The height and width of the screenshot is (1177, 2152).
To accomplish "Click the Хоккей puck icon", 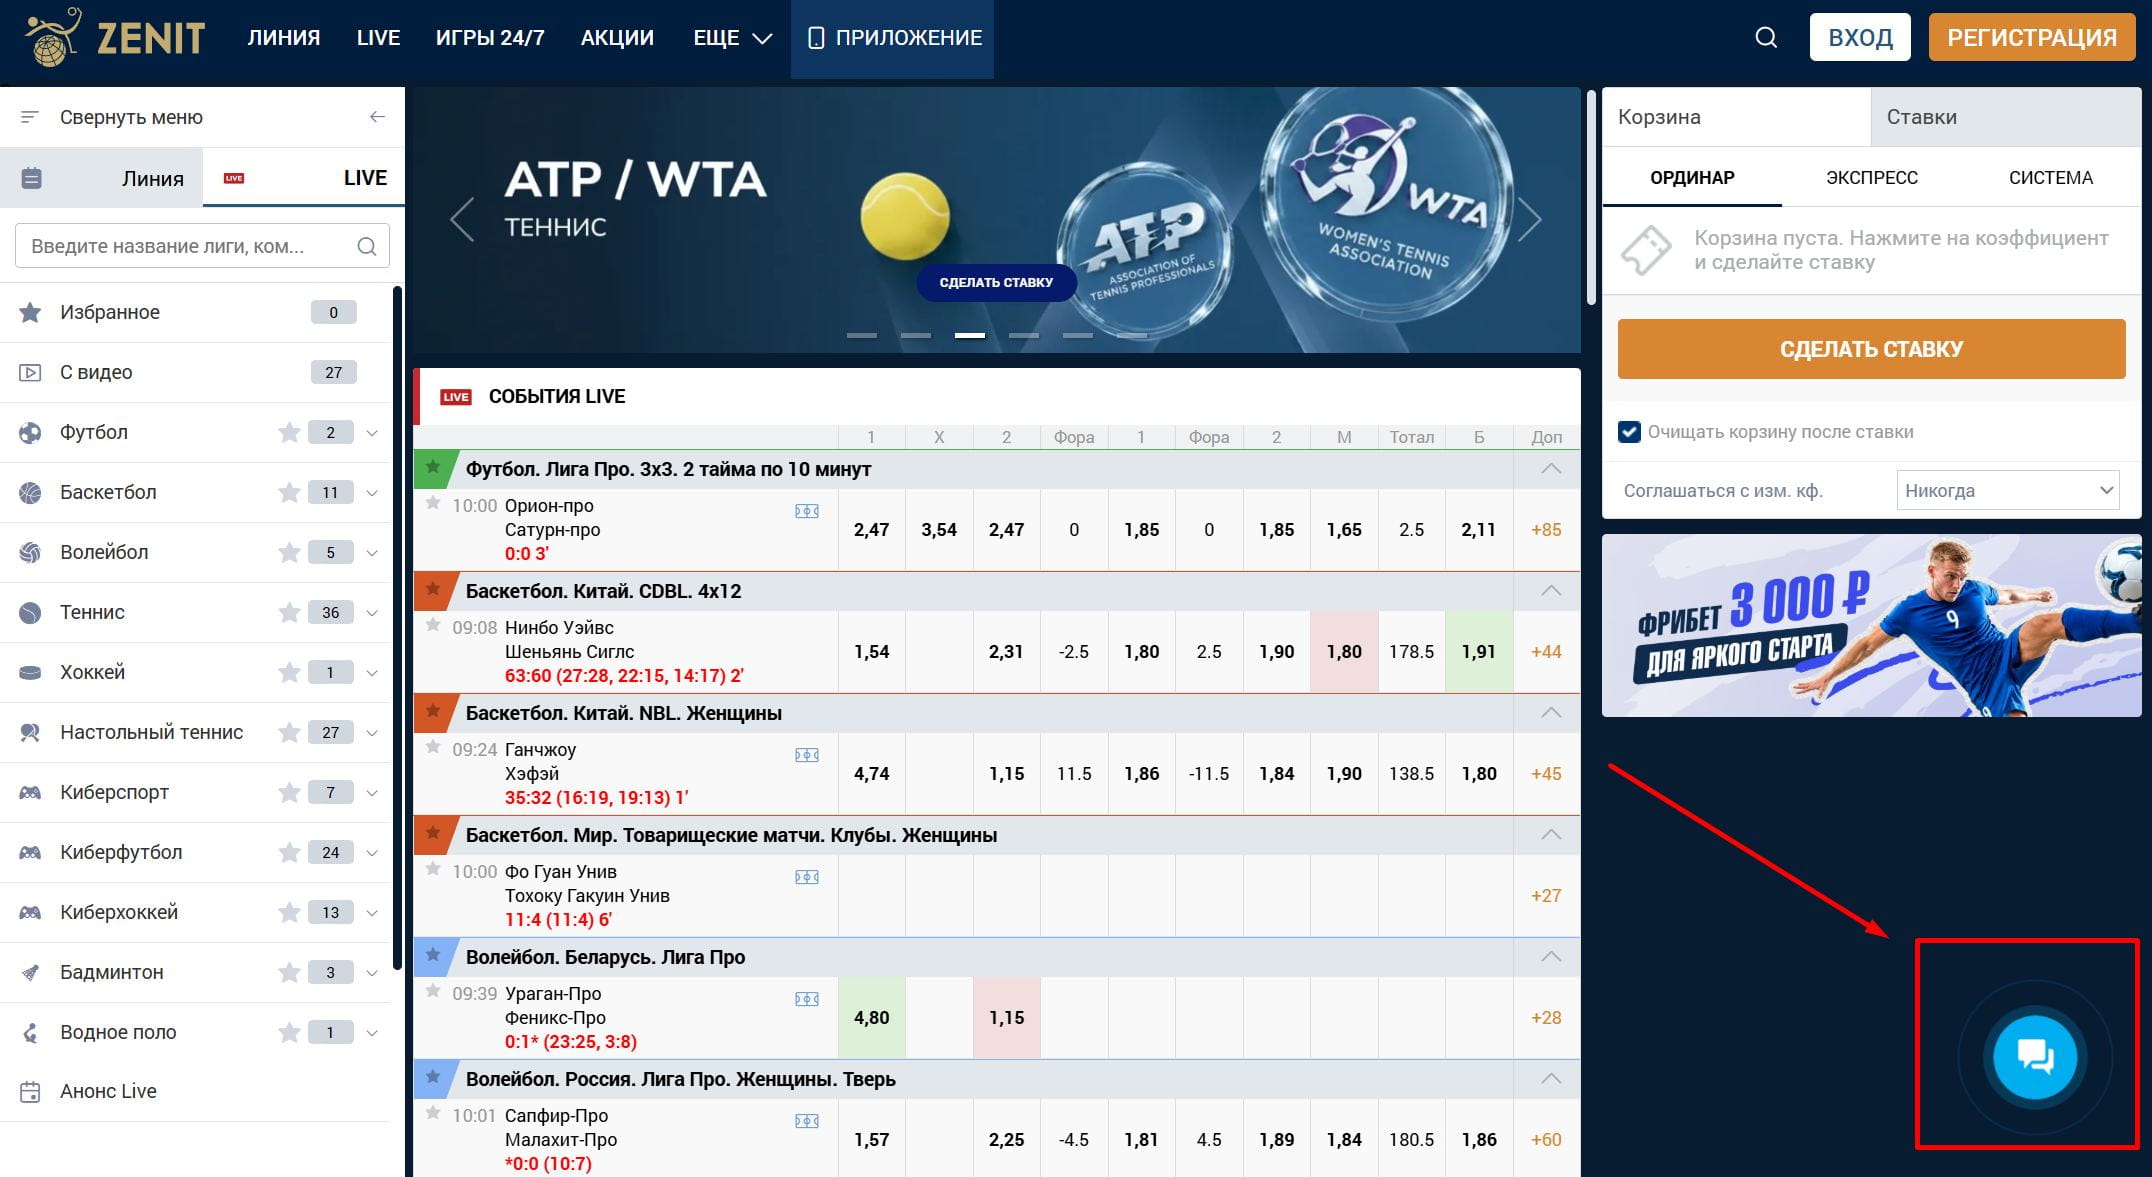I will pyautogui.click(x=30, y=672).
